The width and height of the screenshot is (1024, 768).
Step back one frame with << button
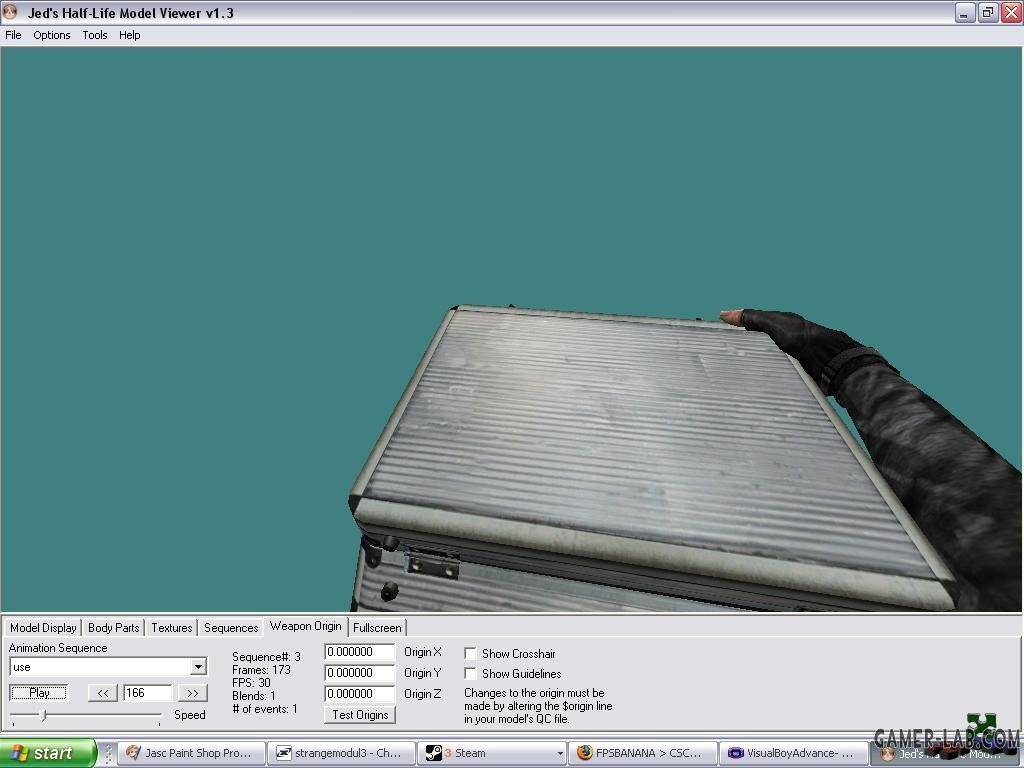[x=103, y=693]
